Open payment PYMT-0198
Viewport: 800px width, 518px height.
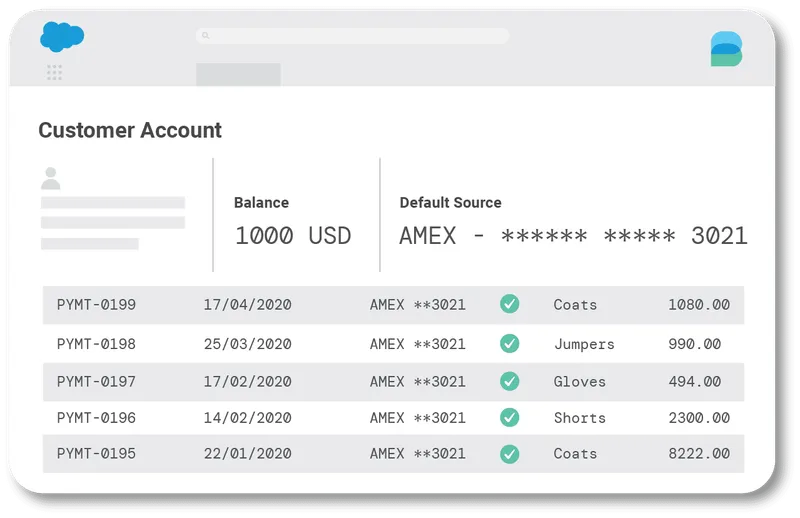(96, 344)
